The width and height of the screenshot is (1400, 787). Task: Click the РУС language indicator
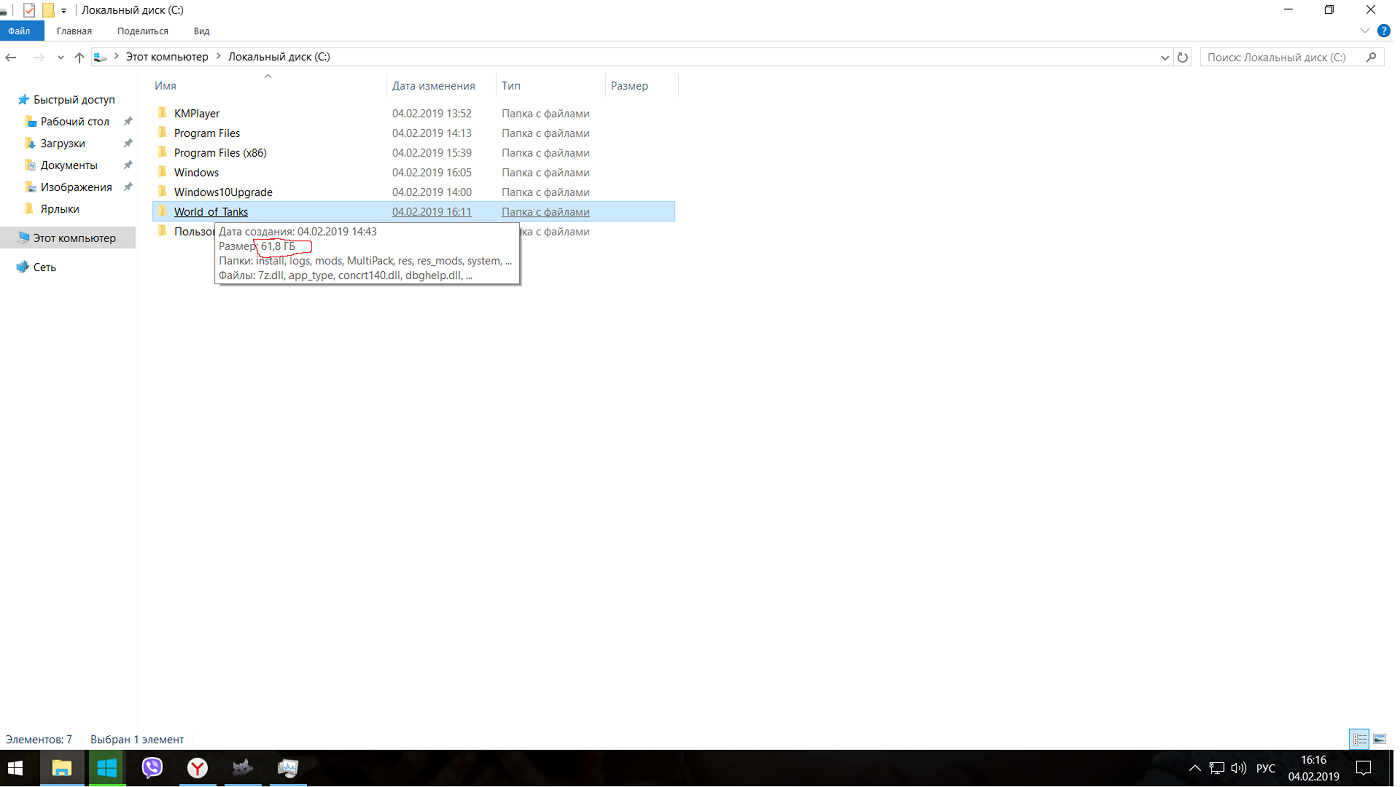point(1265,768)
